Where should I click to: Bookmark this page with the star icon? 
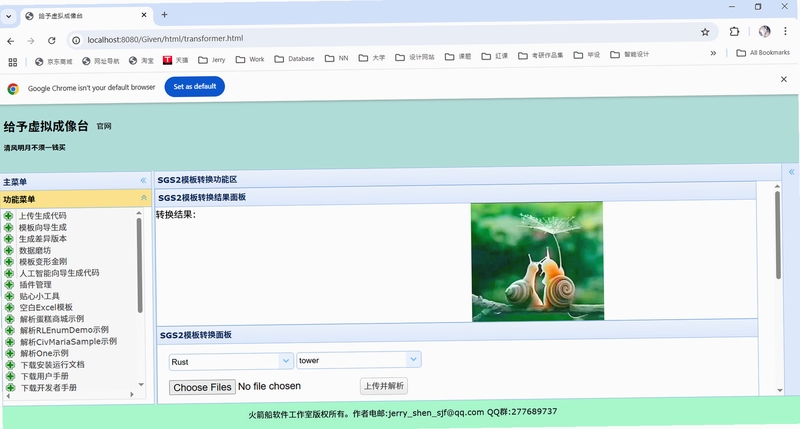pyautogui.click(x=705, y=32)
